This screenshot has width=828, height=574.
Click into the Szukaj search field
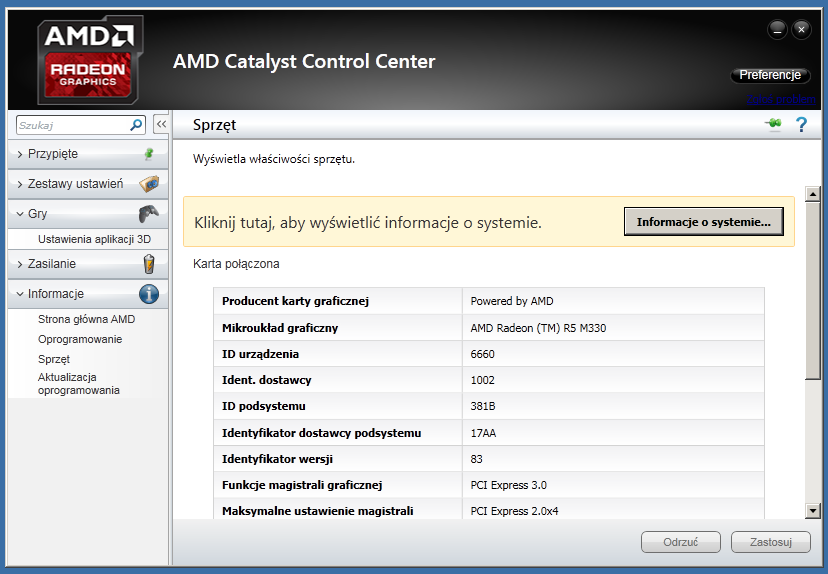tap(72, 126)
